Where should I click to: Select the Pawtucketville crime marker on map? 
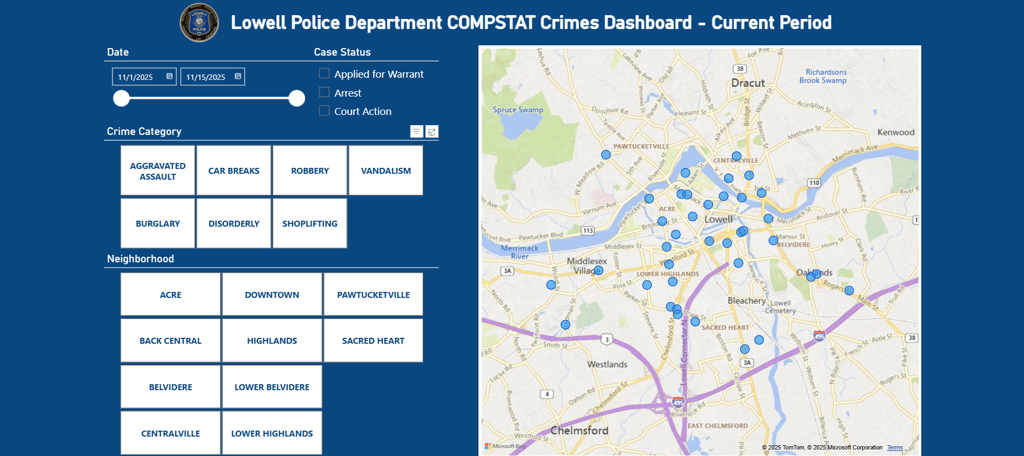click(606, 155)
